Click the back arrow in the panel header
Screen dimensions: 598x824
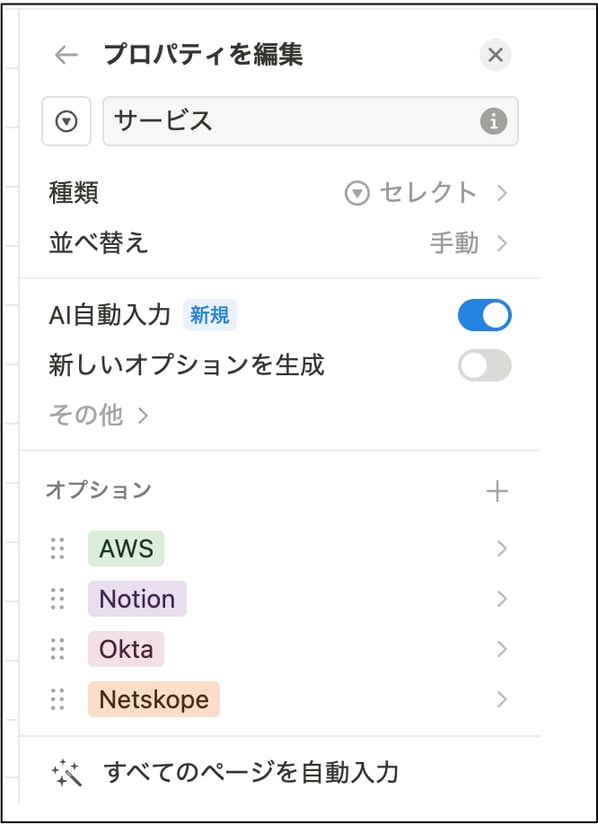tap(65, 55)
